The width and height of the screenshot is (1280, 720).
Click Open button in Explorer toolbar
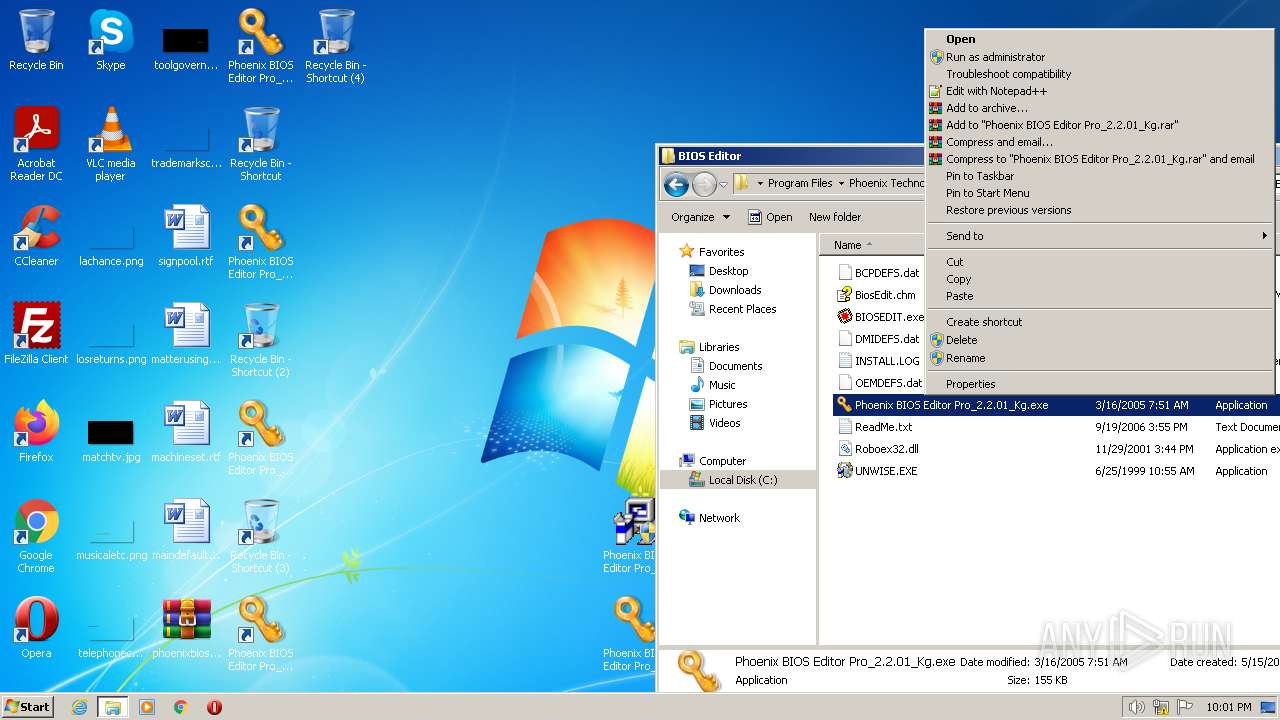pos(770,217)
